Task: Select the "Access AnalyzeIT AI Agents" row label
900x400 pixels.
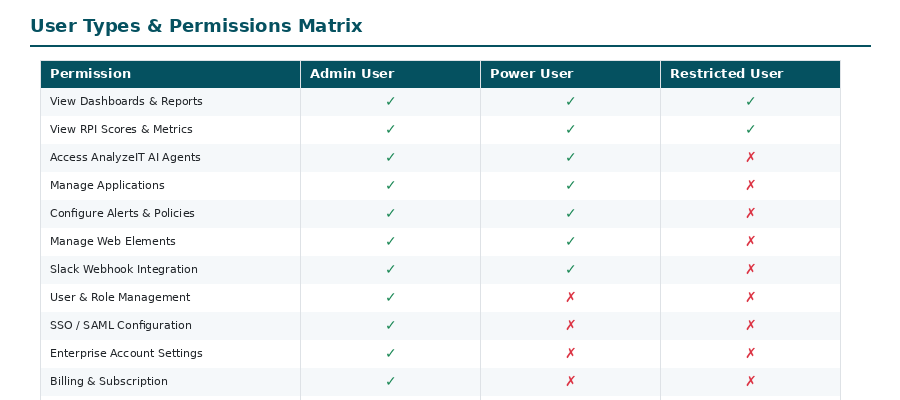Action: tap(125, 157)
